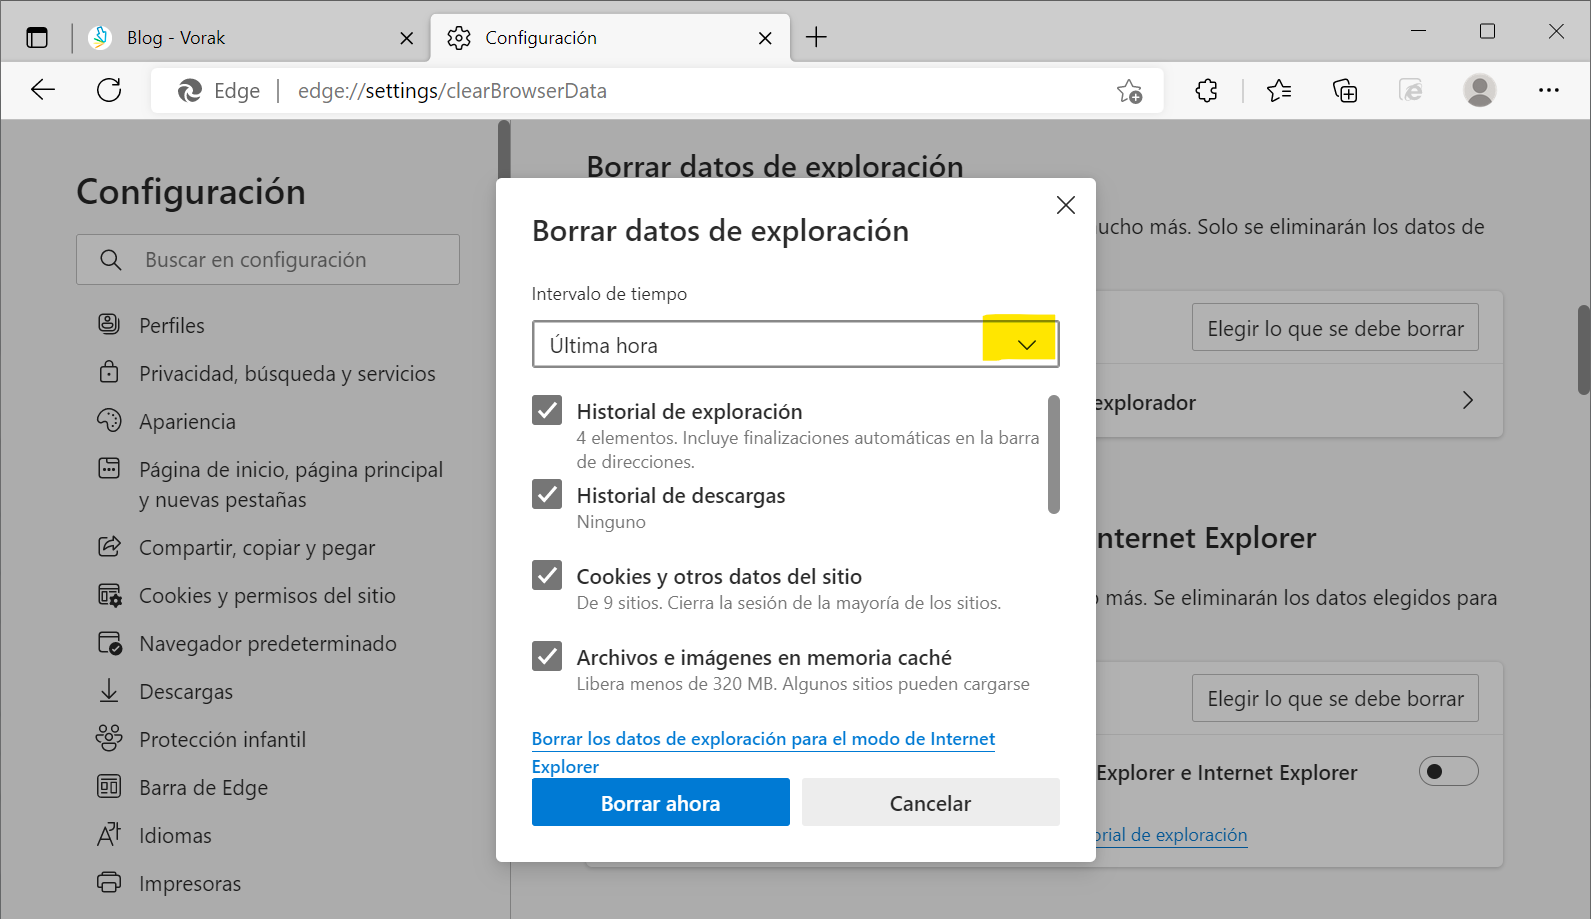The height and width of the screenshot is (919, 1591).
Task: Add this page to favorites
Action: pos(1130,91)
